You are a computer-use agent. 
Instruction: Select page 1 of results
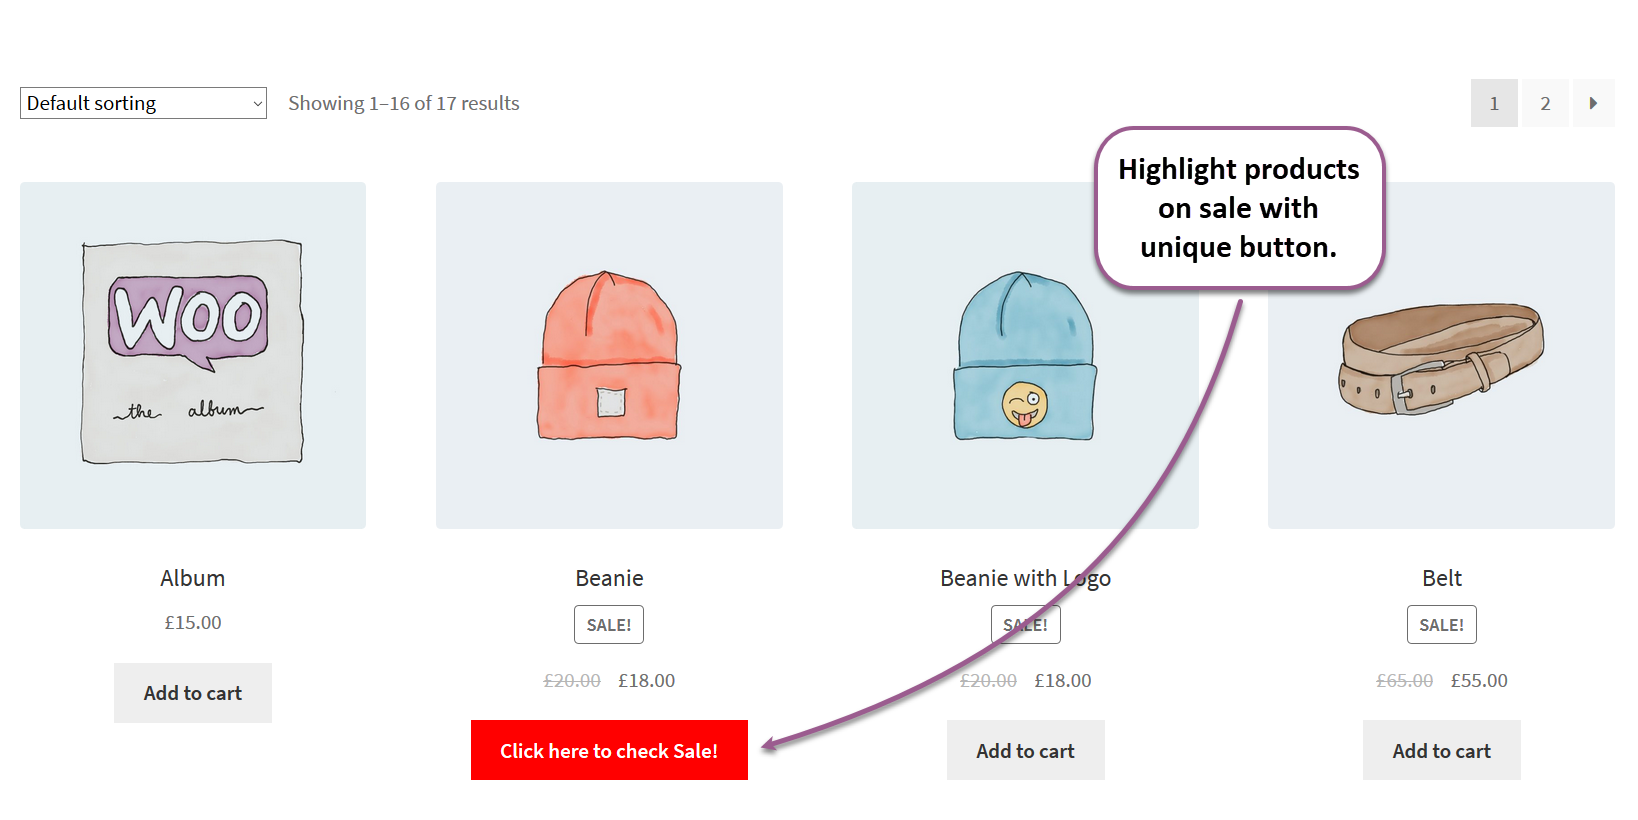pos(1494,103)
